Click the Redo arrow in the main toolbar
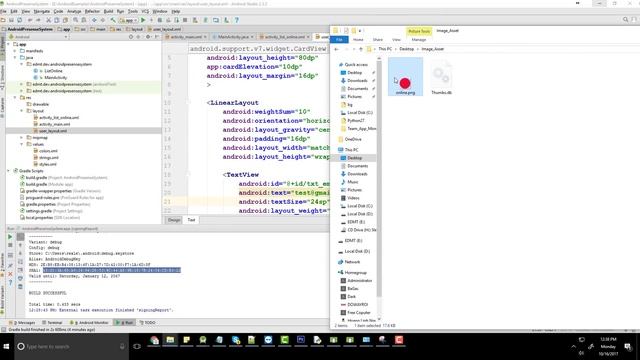 [x=38, y=20]
